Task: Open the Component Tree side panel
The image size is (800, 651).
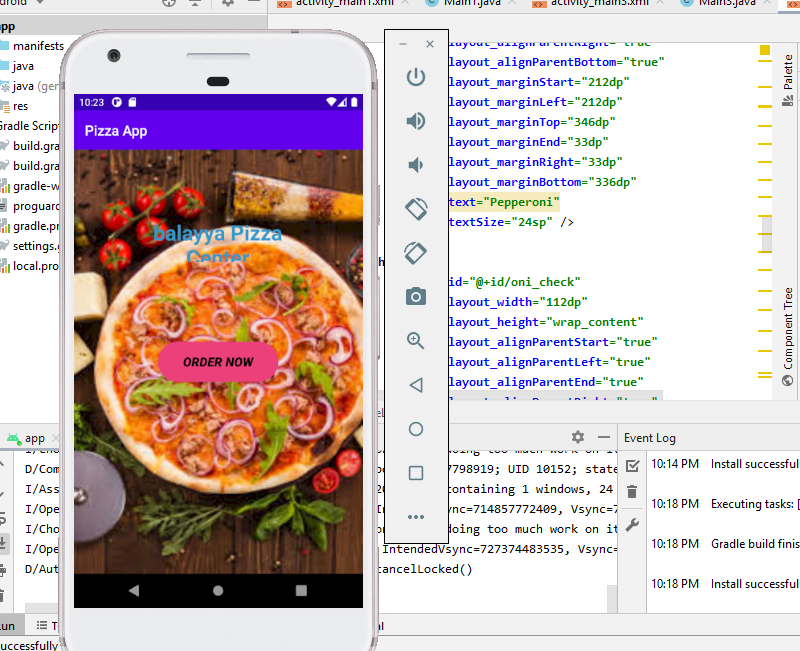Action: [x=788, y=336]
